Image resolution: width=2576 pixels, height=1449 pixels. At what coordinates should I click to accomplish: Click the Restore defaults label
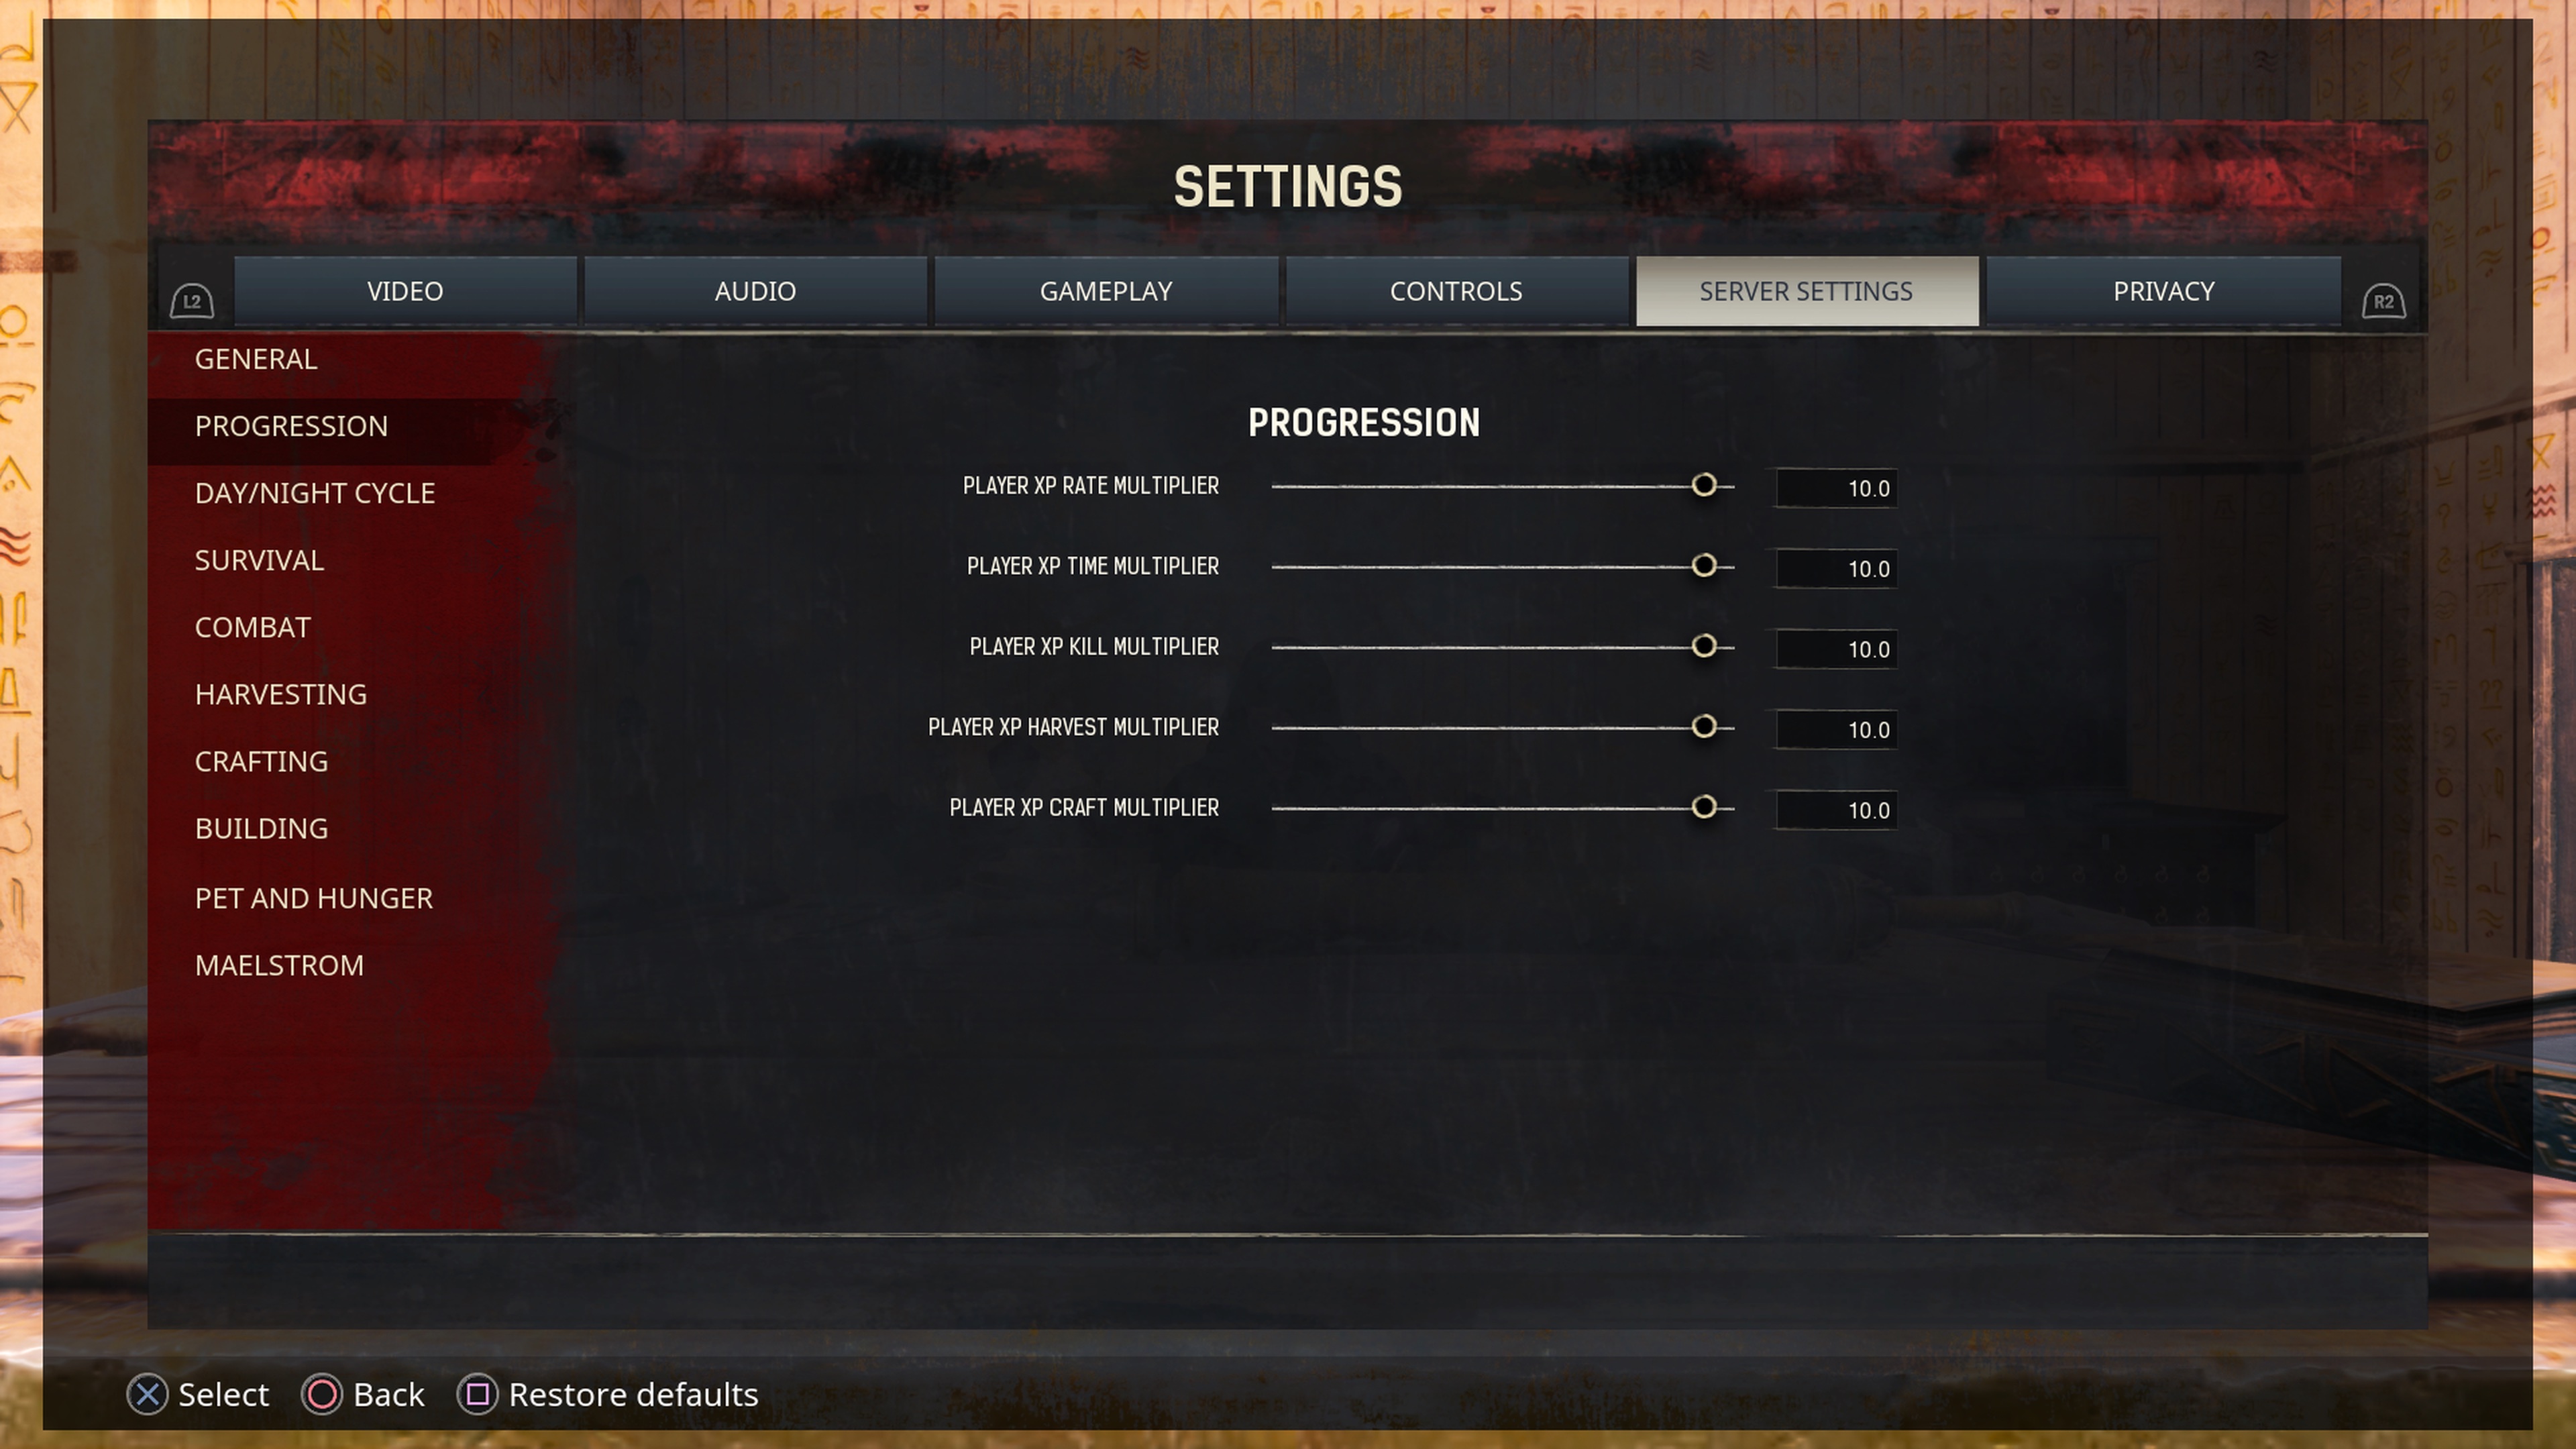point(633,1394)
